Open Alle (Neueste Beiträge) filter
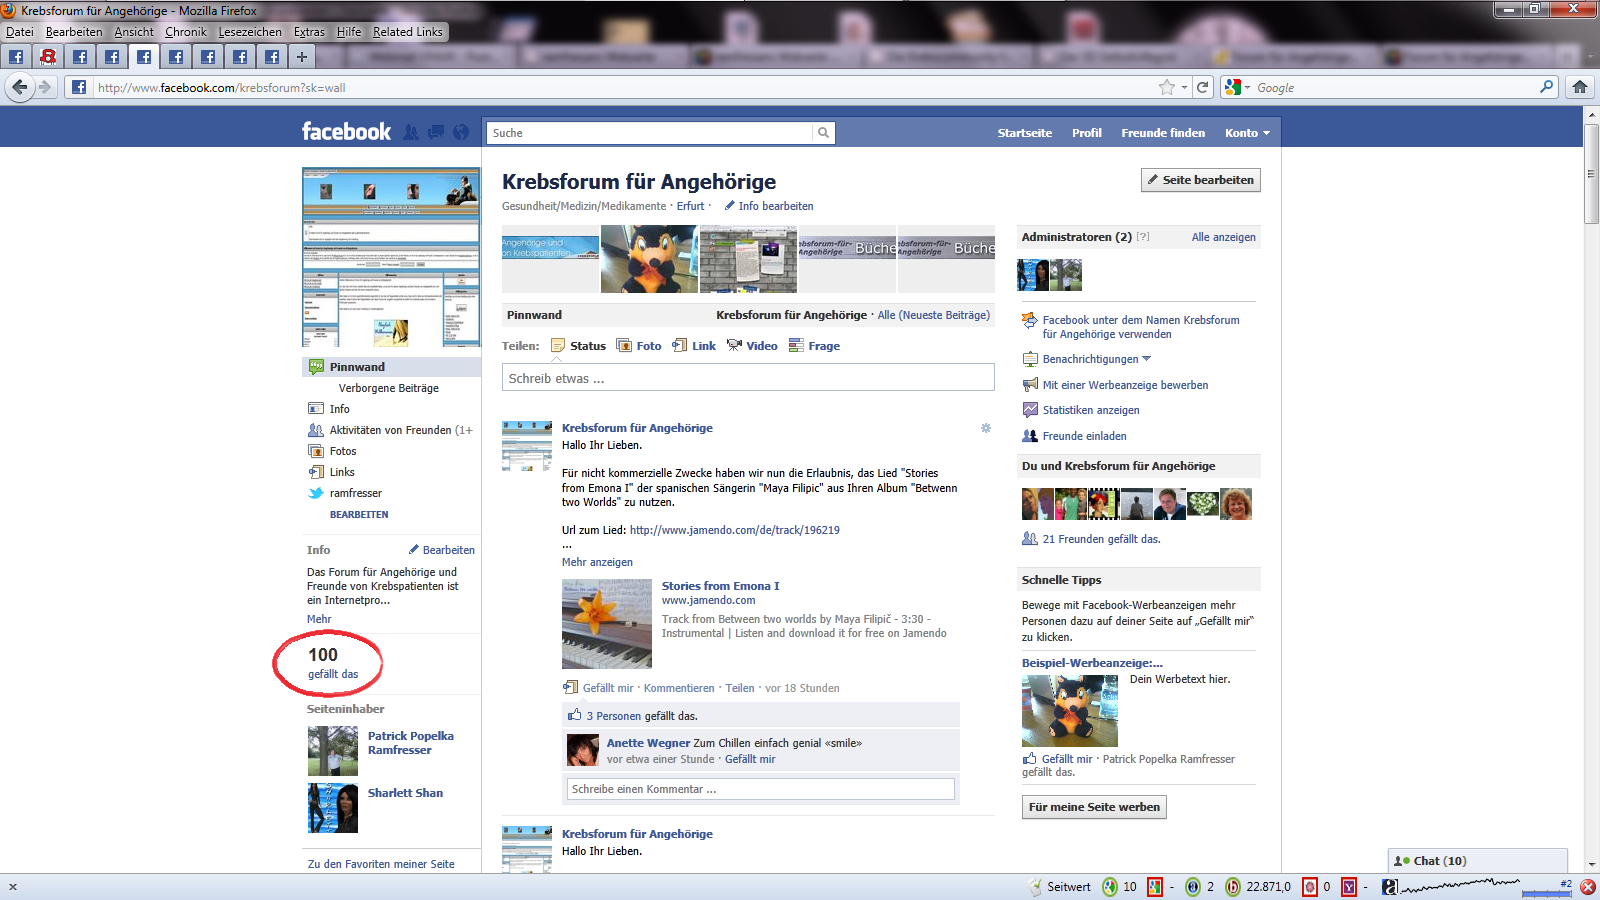The width and height of the screenshot is (1600, 900). [933, 315]
